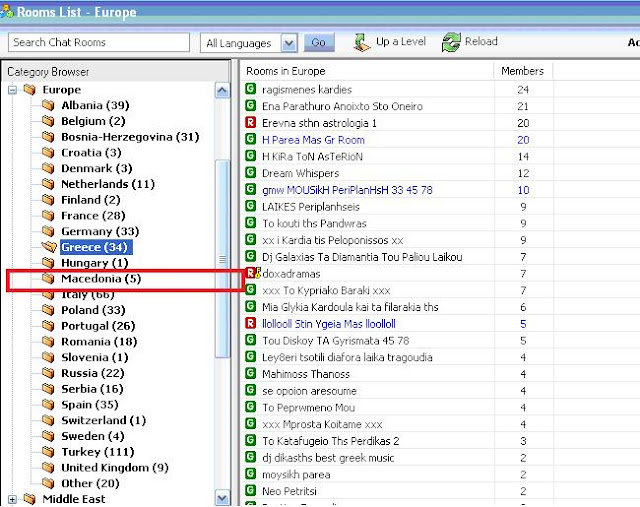
Task: Click the G icon for To Peprwmeno Mou
Action: 250,407
